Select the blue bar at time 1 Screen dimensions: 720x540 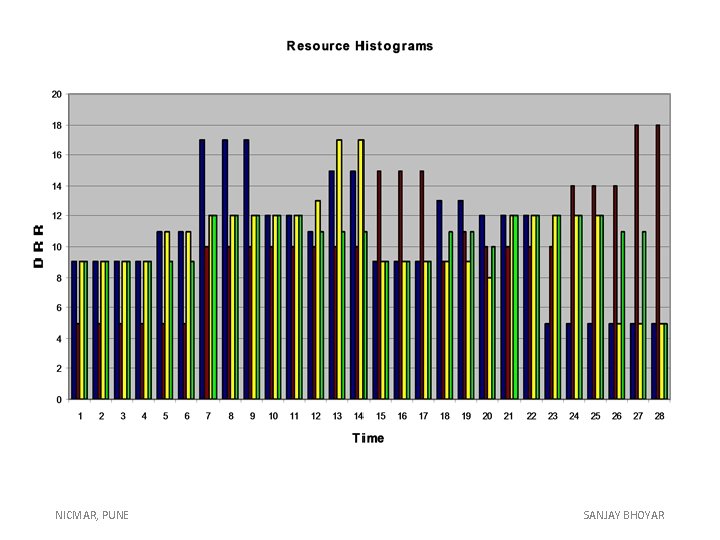(74, 330)
